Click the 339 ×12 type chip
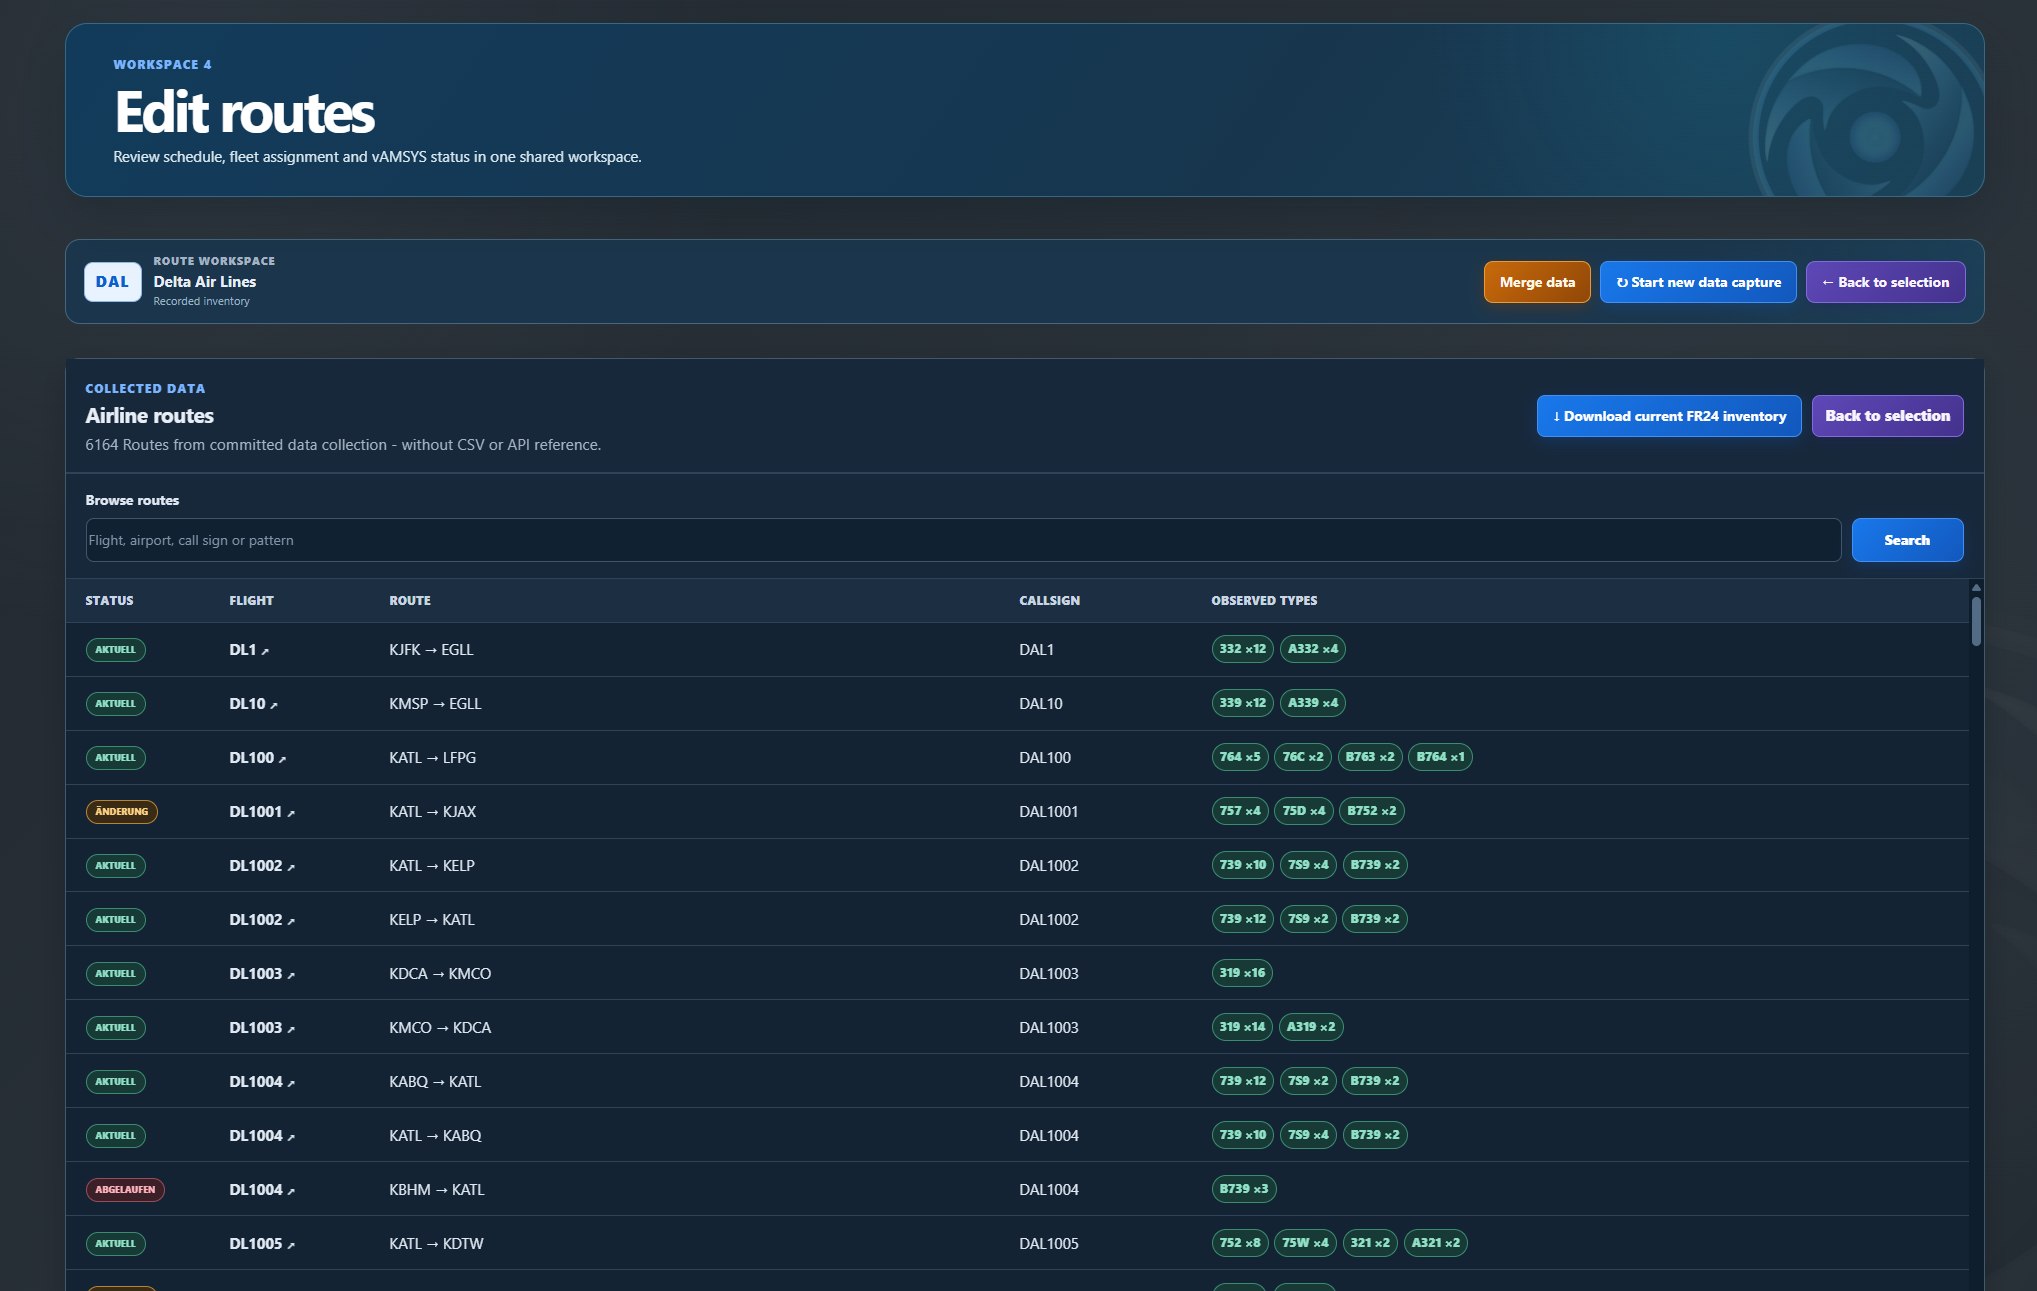2037x1291 pixels. tap(1242, 703)
